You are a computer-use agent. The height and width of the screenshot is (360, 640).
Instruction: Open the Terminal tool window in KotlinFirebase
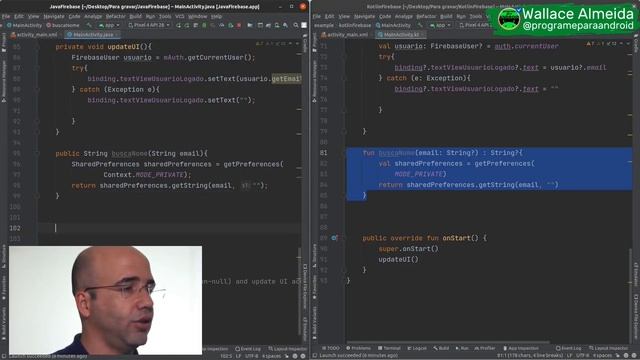tap(389, 348)
